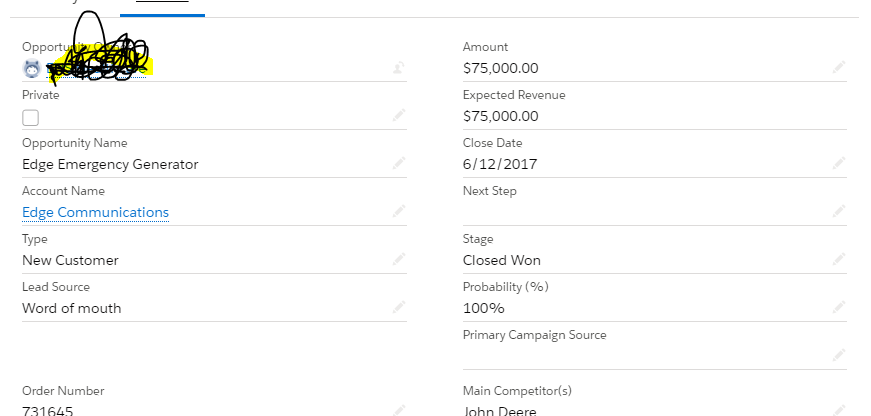Edit Main Competitor(s) with pencil icon
The width and height of the screenshot is (871, 416).
[x=840, y=410]
